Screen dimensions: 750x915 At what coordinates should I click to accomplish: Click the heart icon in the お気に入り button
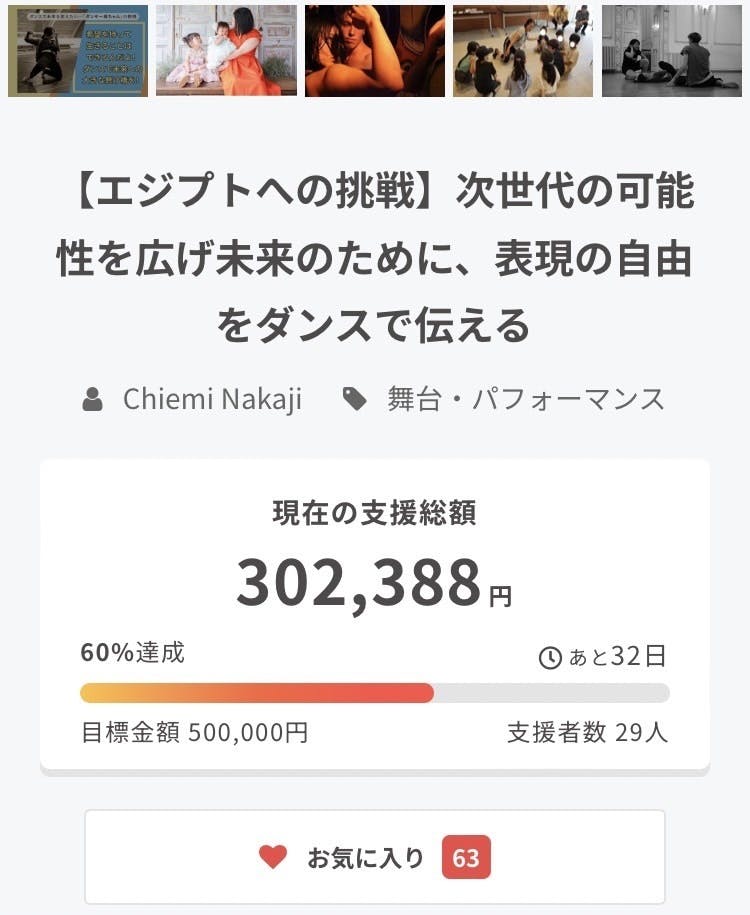tap(272, 857)
